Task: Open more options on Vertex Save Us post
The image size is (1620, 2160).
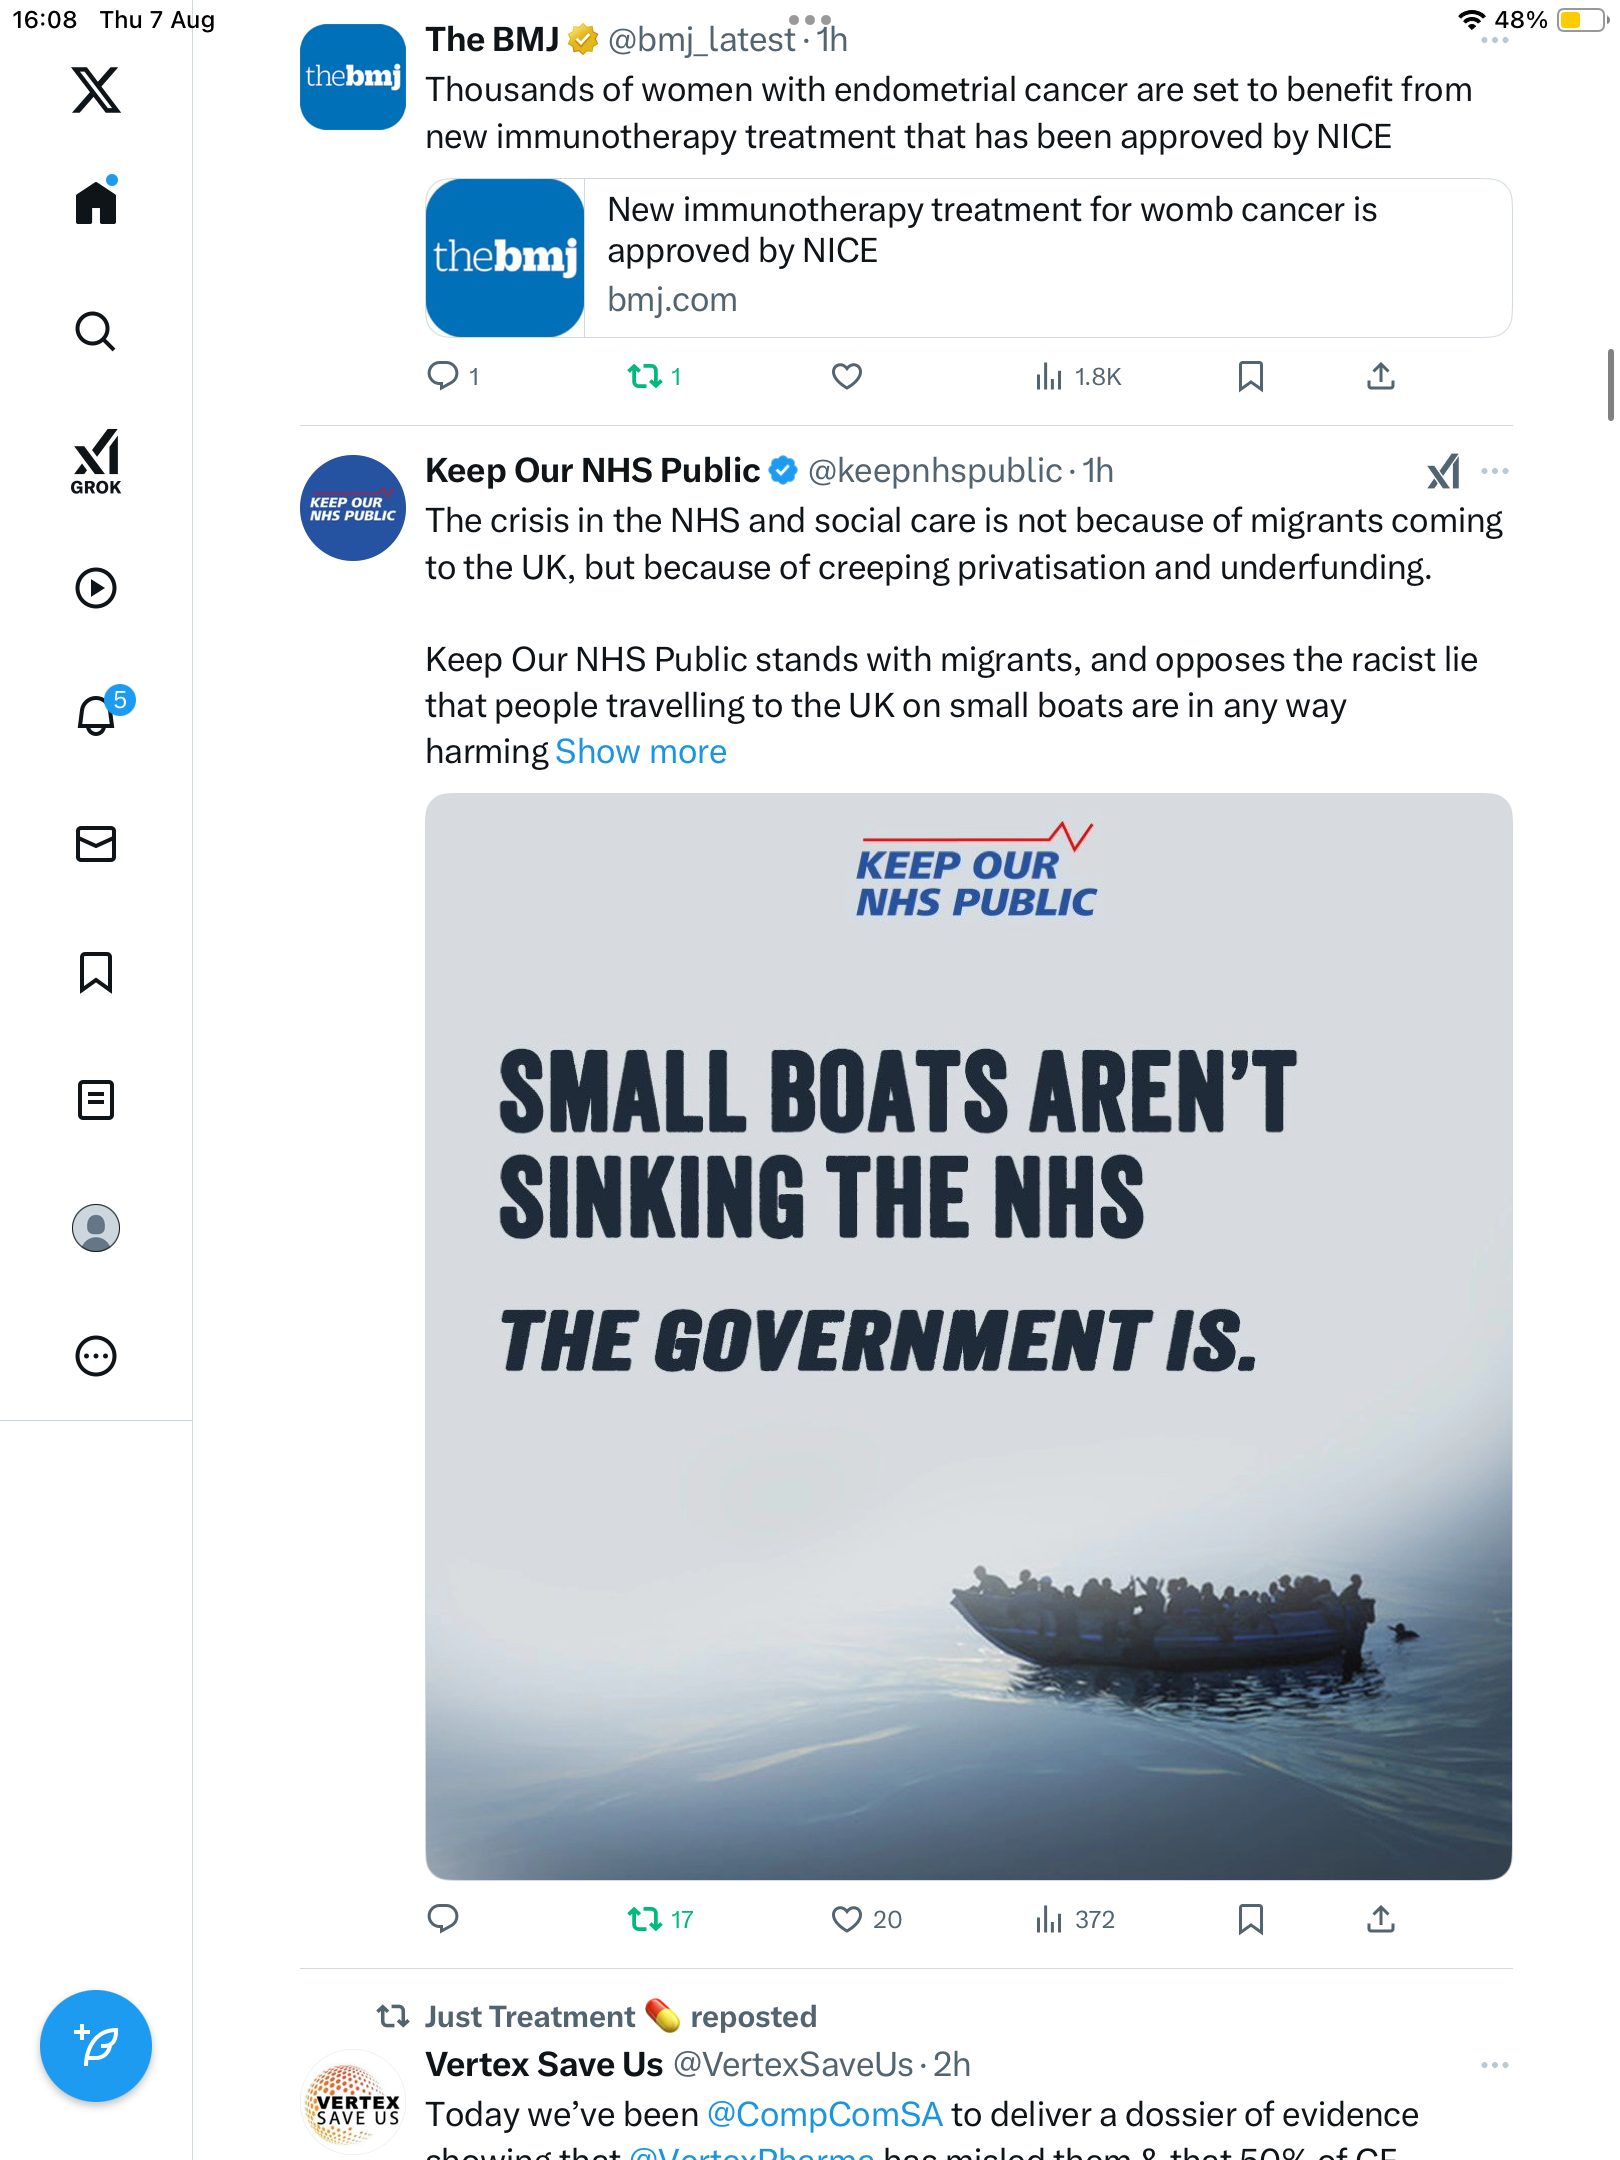Action: [1494, 2065]
